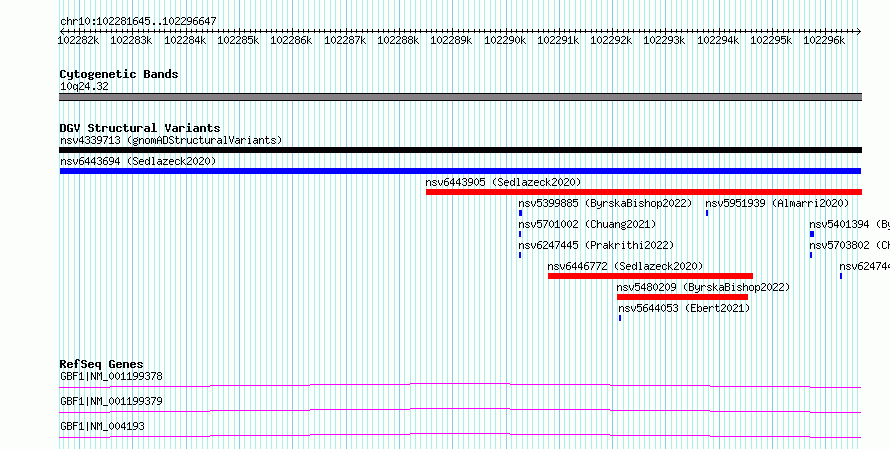Select the red nsv6446772 variant bar
The height and width of the screenshot is (449, 890).
tap(650, 276)
